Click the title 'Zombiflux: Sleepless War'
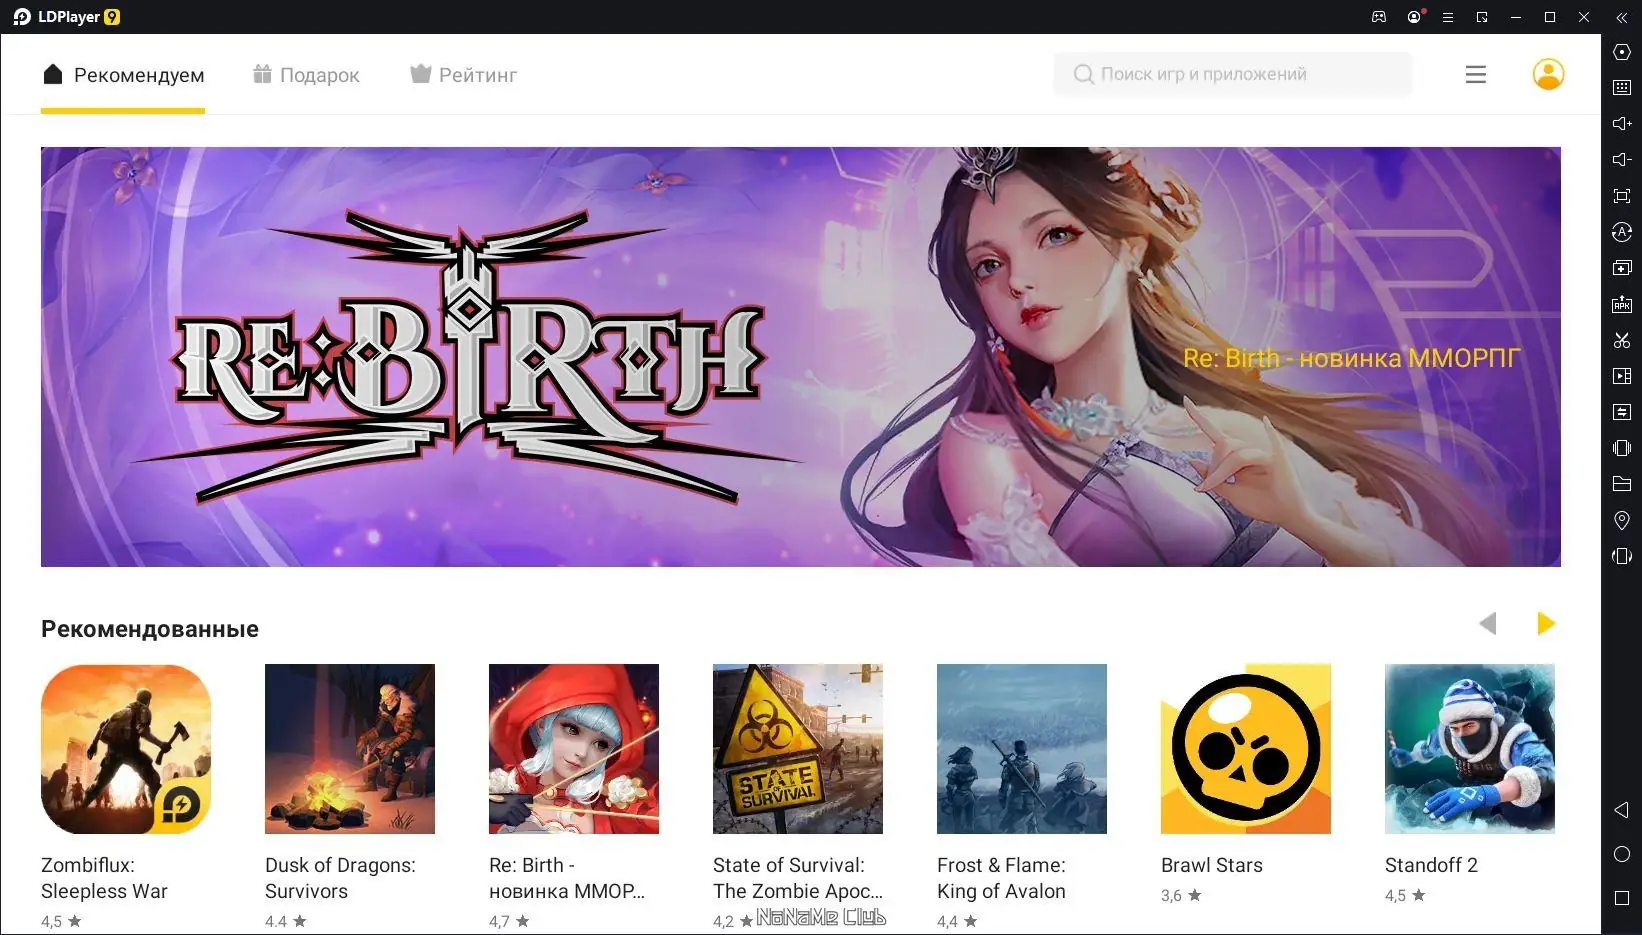 (x=105, y=878)
